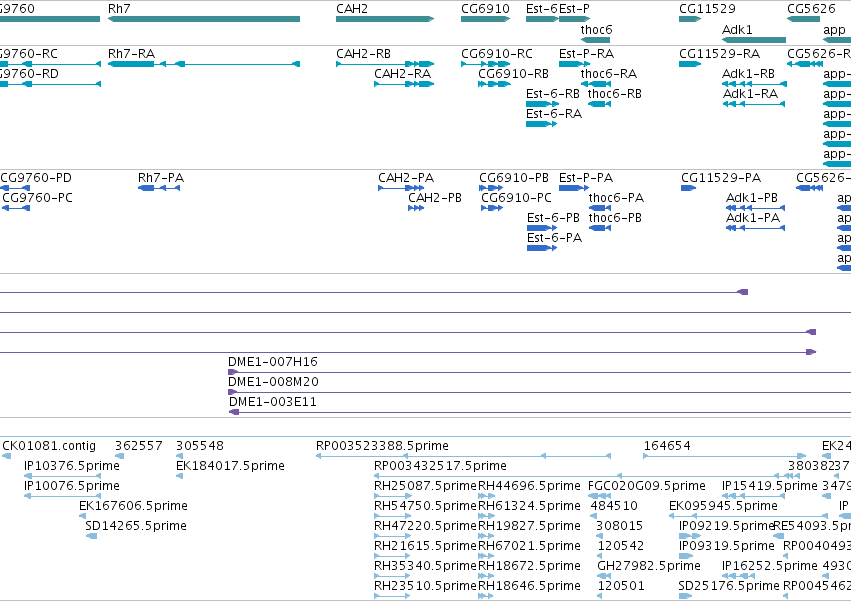Select the CK01081.contig label
Viewport: 851px width, 601px height.
pos(49,446)
